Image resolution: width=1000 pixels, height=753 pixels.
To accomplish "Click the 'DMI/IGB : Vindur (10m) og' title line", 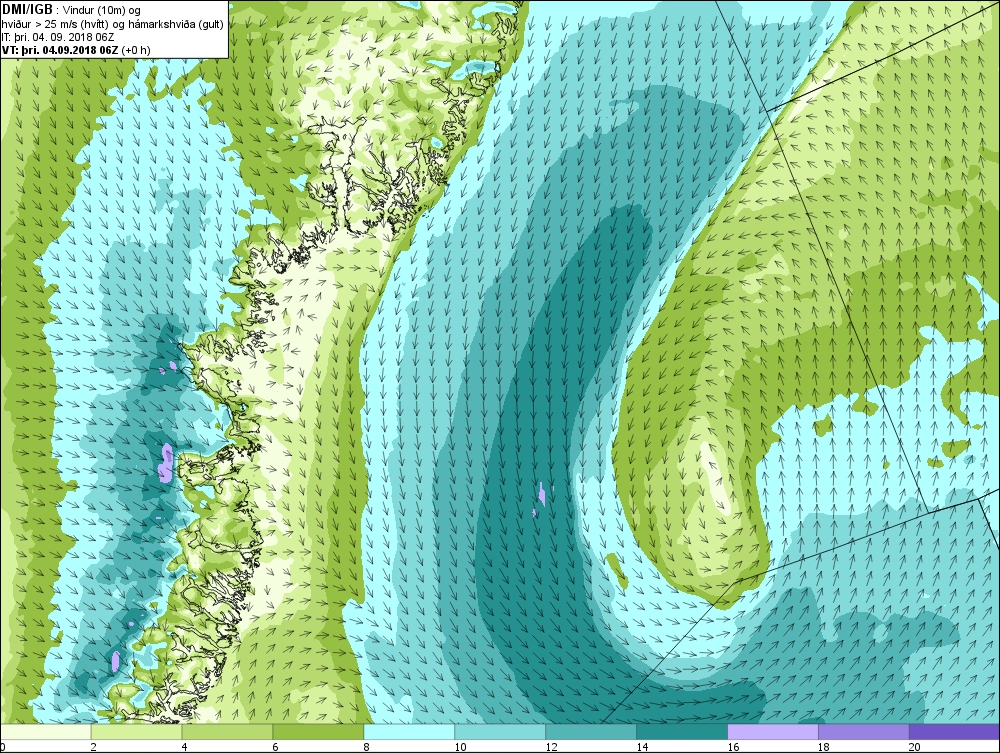I will coord(71,10).
